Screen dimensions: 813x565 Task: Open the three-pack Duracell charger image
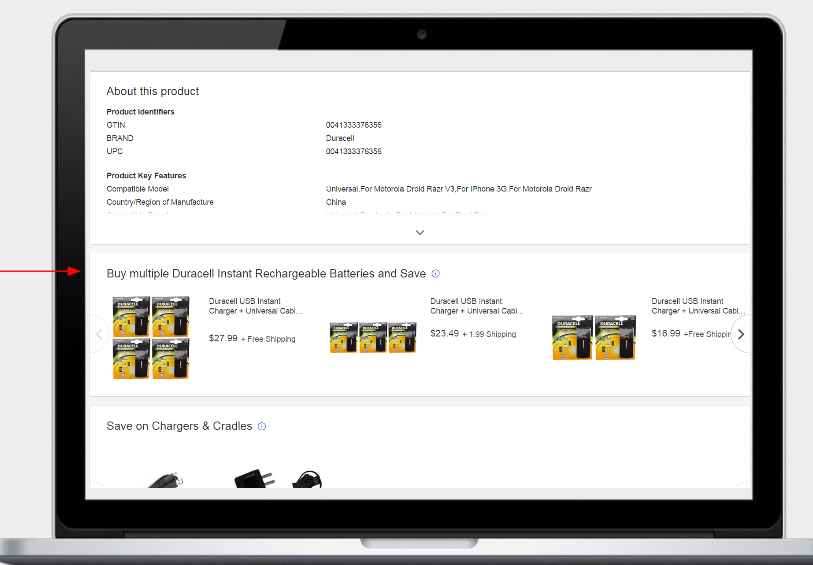click(373, 337)
